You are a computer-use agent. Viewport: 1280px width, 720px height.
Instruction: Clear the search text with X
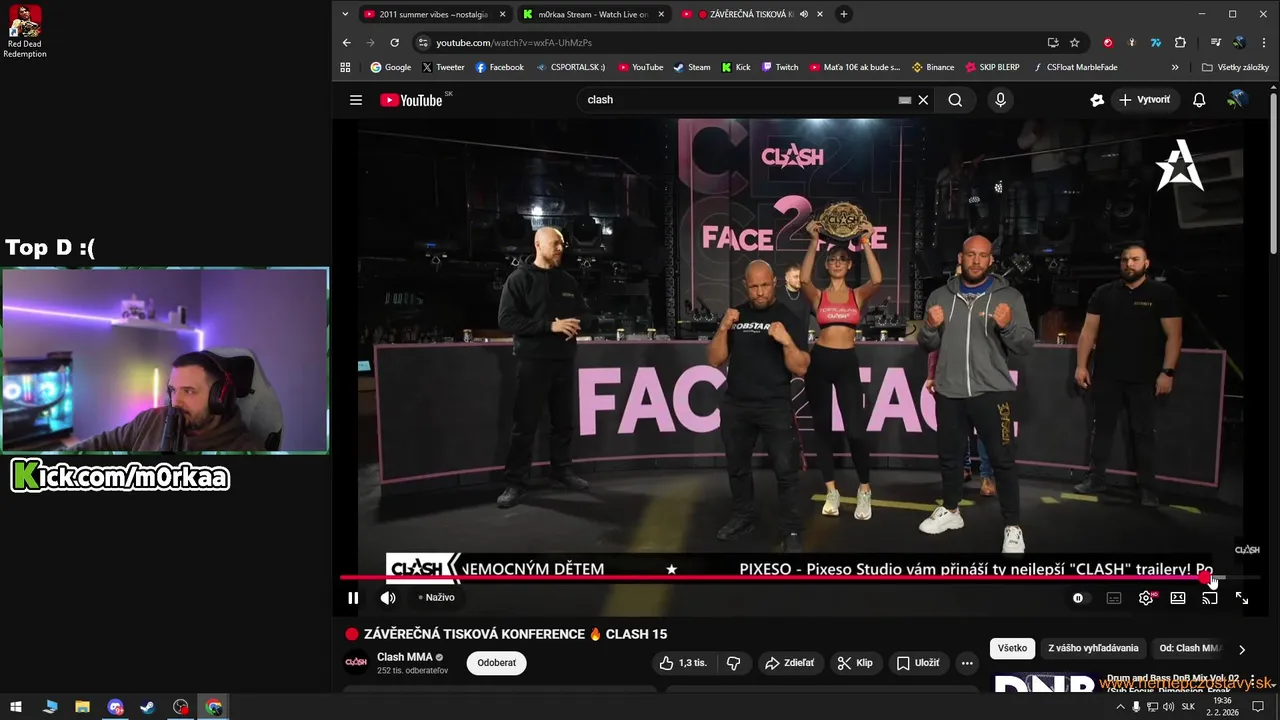[x=923, y=100]
